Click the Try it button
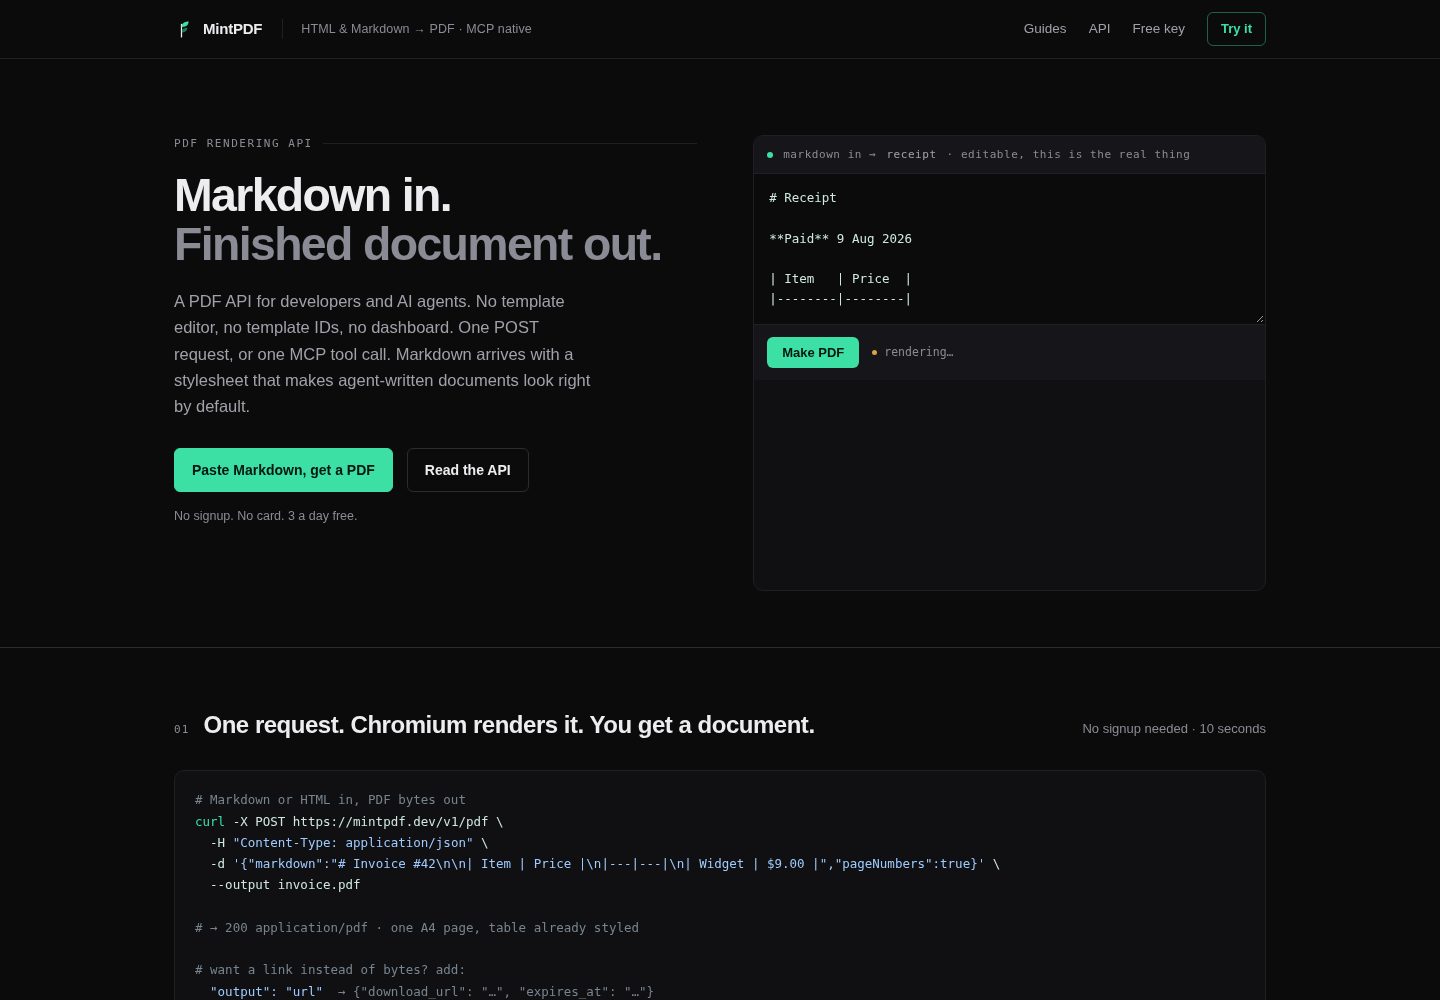The height and width of the screenshot is (1000, 1440). 1236,29
